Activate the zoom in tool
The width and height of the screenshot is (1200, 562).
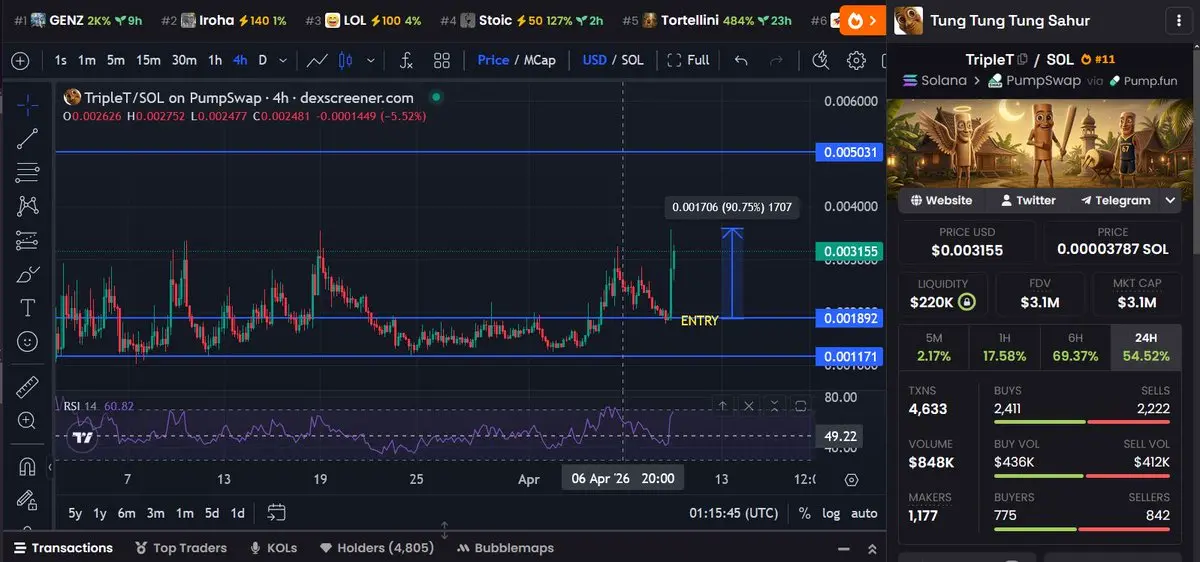click(28, 421)
